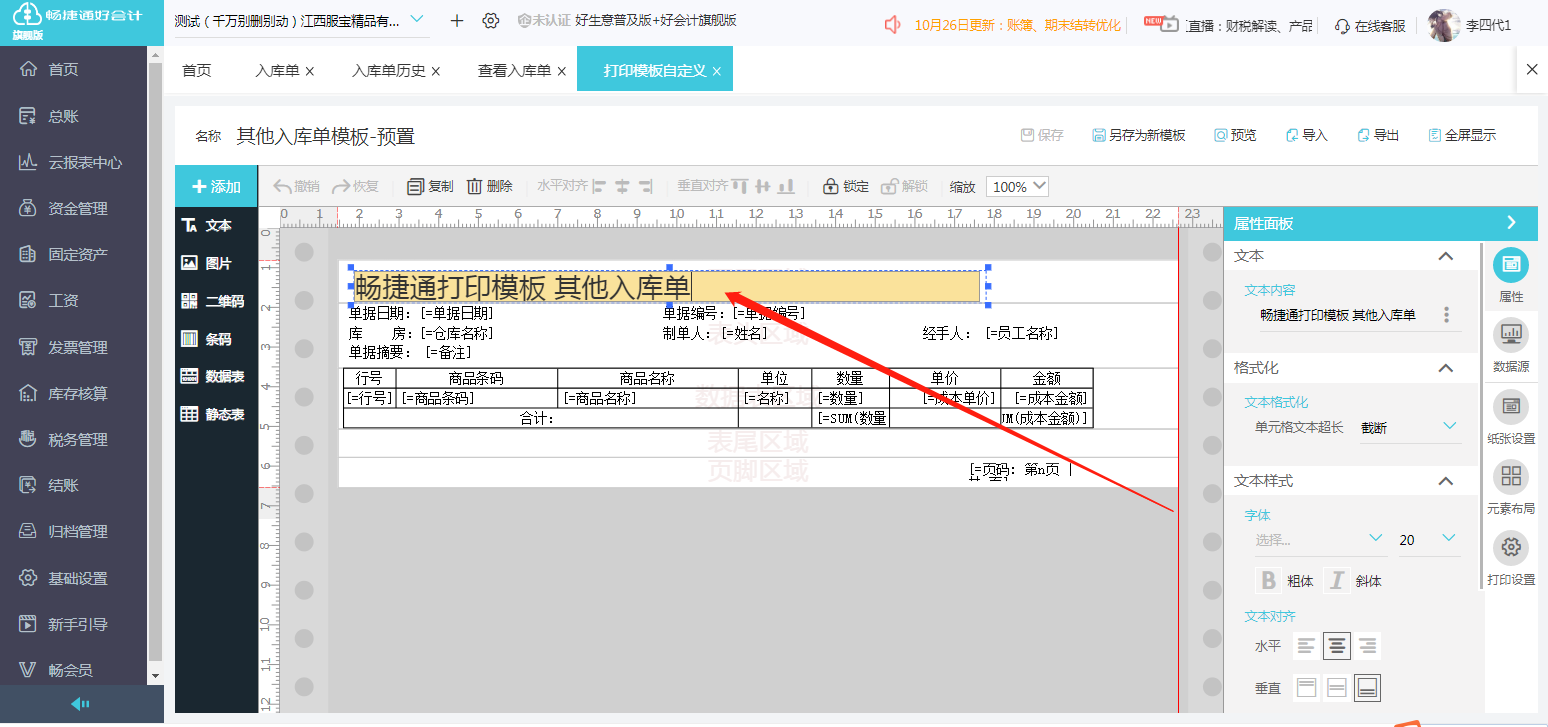Click the plus icon beside company name

pos(457,21)
